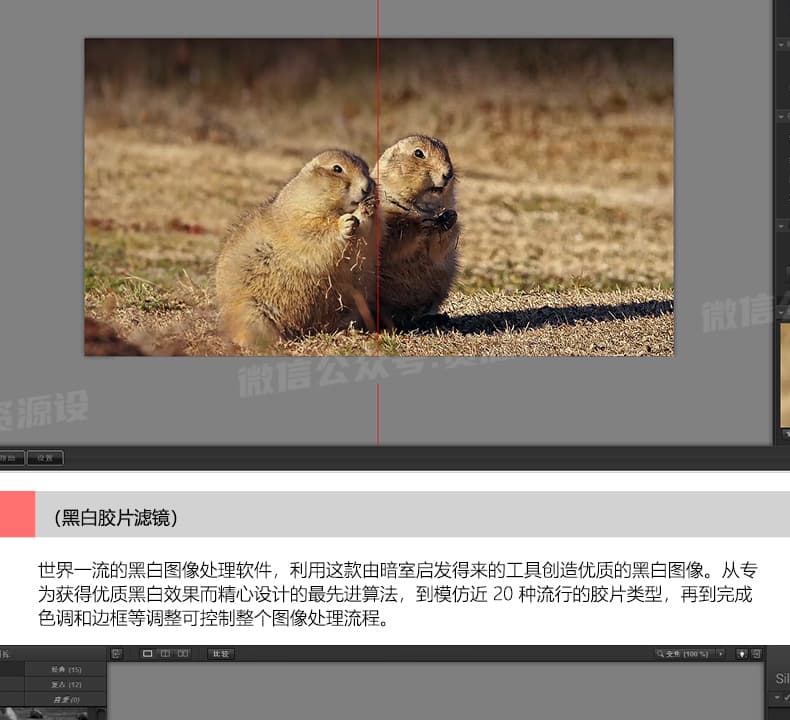Click the 设置 settings button
Image resolution: width=790 pixels, height=720 pixels.
(x=45, y=458)
